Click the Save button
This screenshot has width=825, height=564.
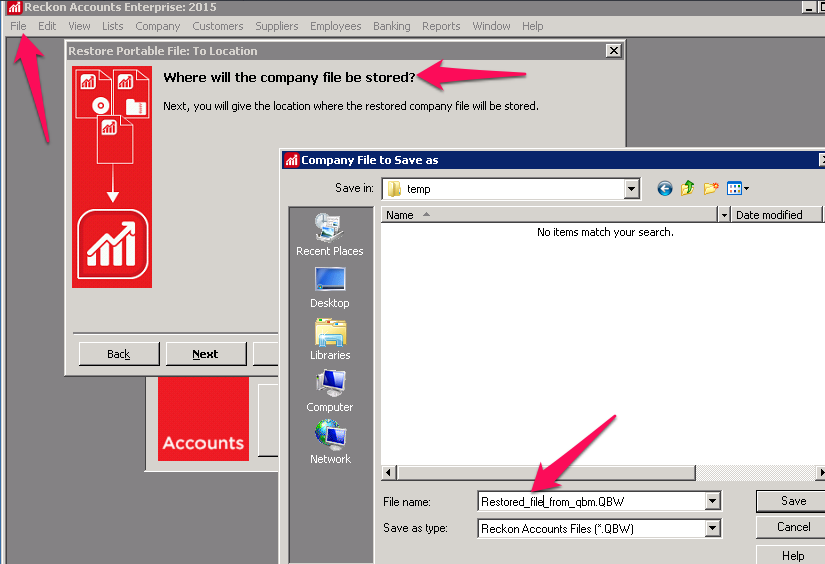pyautogui.click(x=793, y=501)
